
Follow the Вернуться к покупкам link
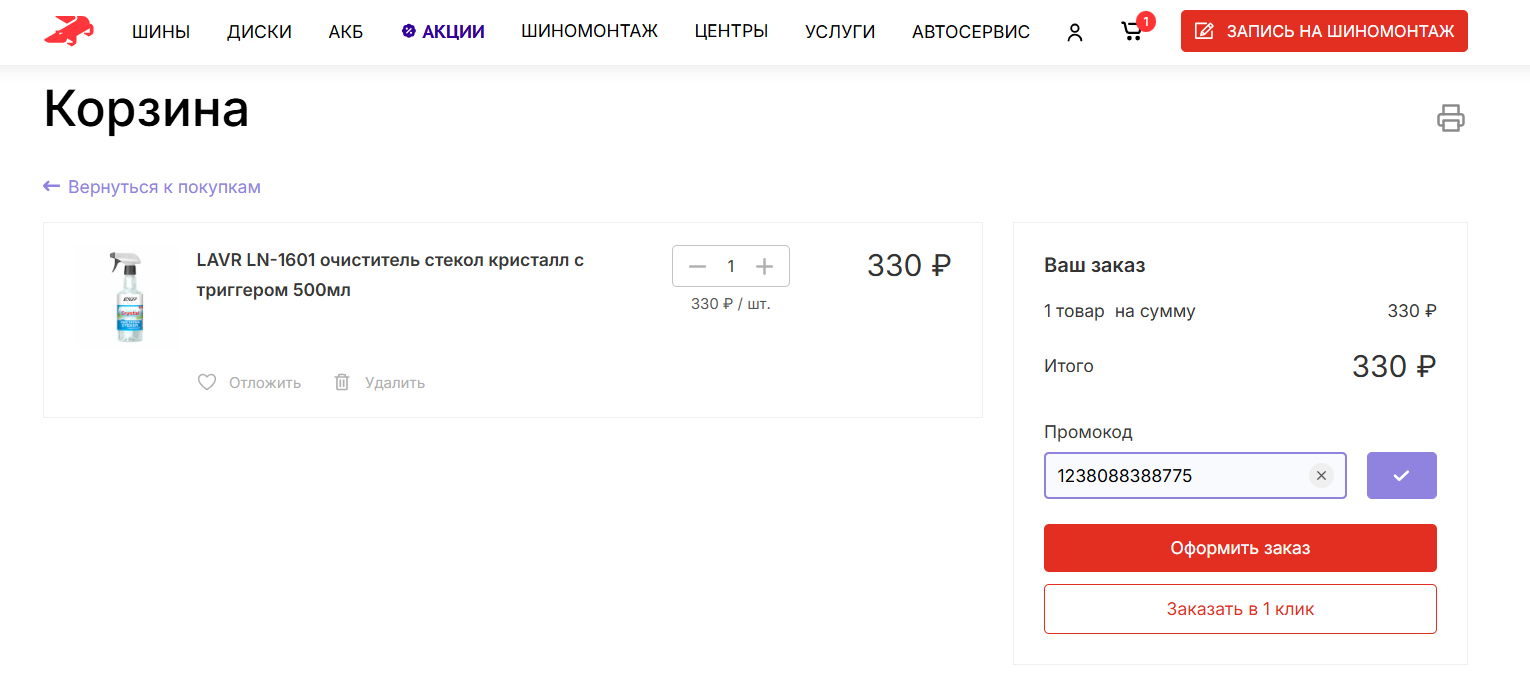pyautogui.click(x=152, y=187)
